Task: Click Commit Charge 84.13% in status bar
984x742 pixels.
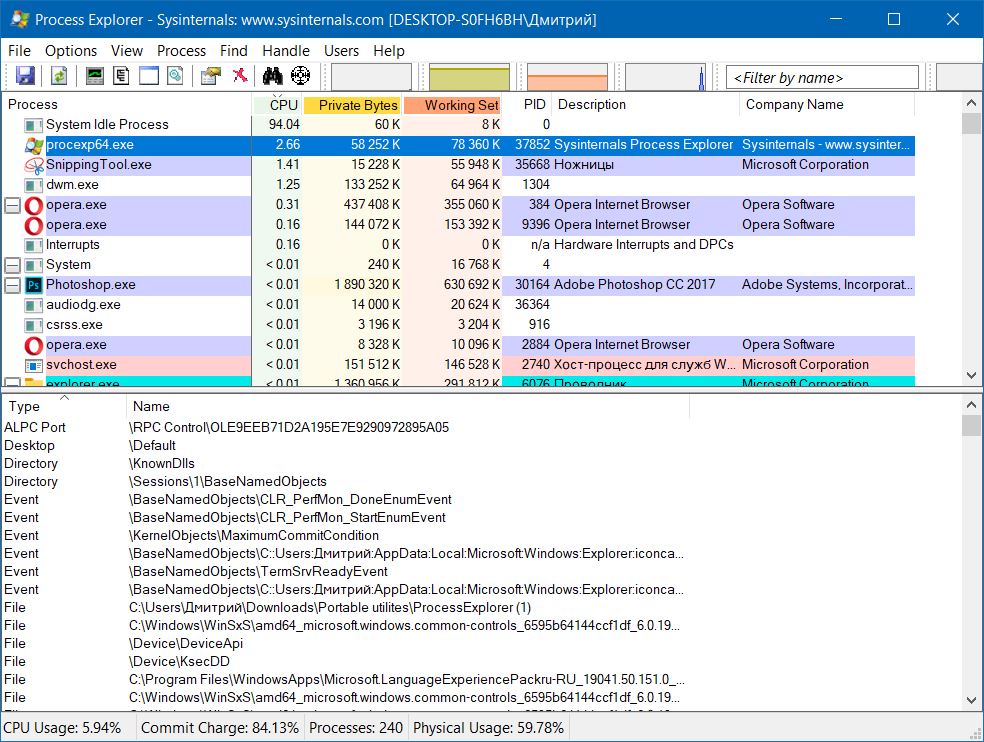Action: 220,728
